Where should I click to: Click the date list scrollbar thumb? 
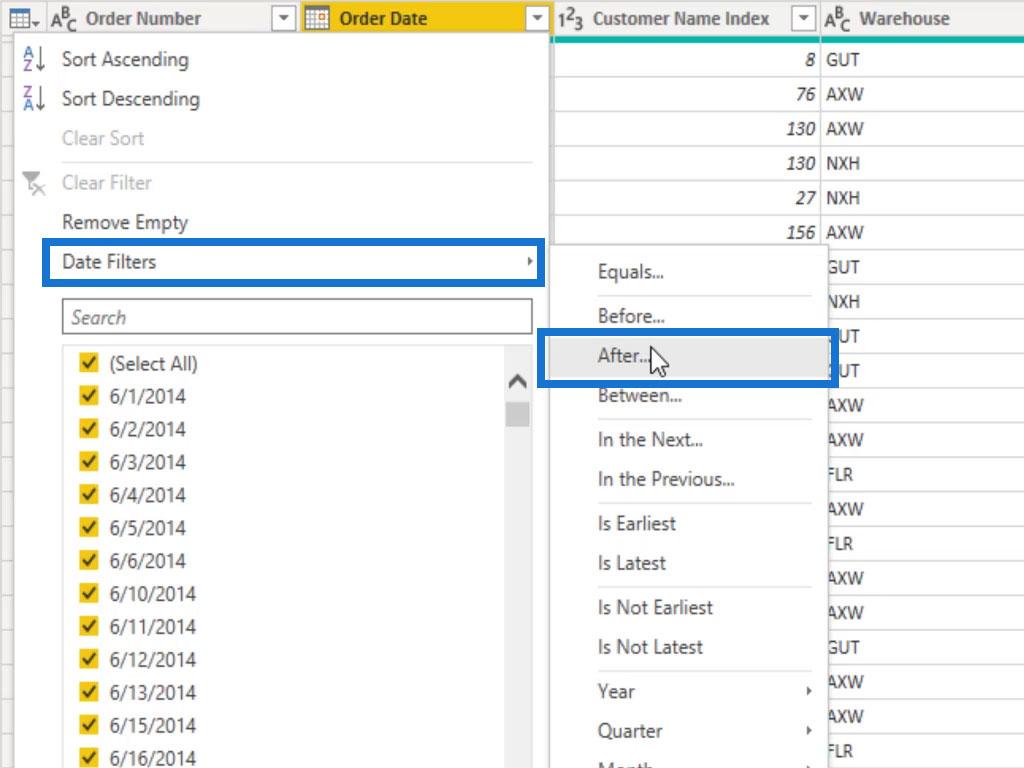click(517, 414)
